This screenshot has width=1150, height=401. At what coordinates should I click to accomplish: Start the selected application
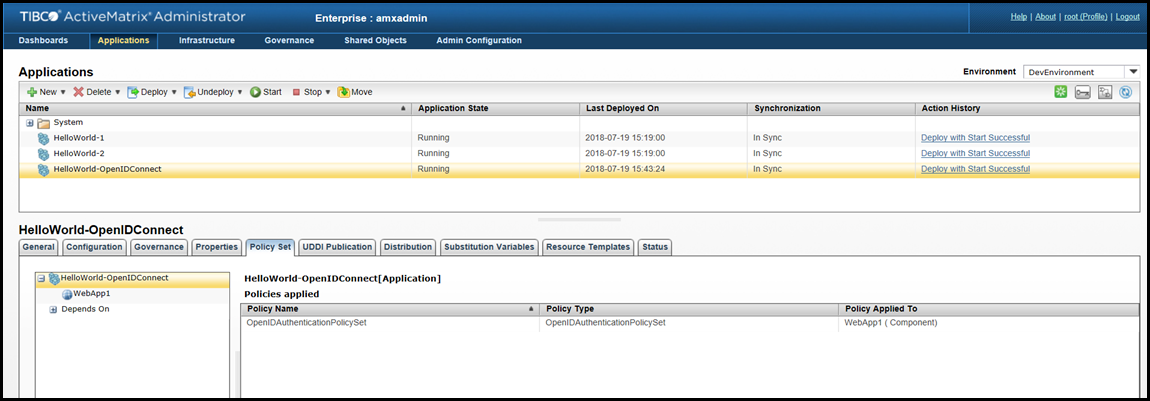(x=265, y=92)
